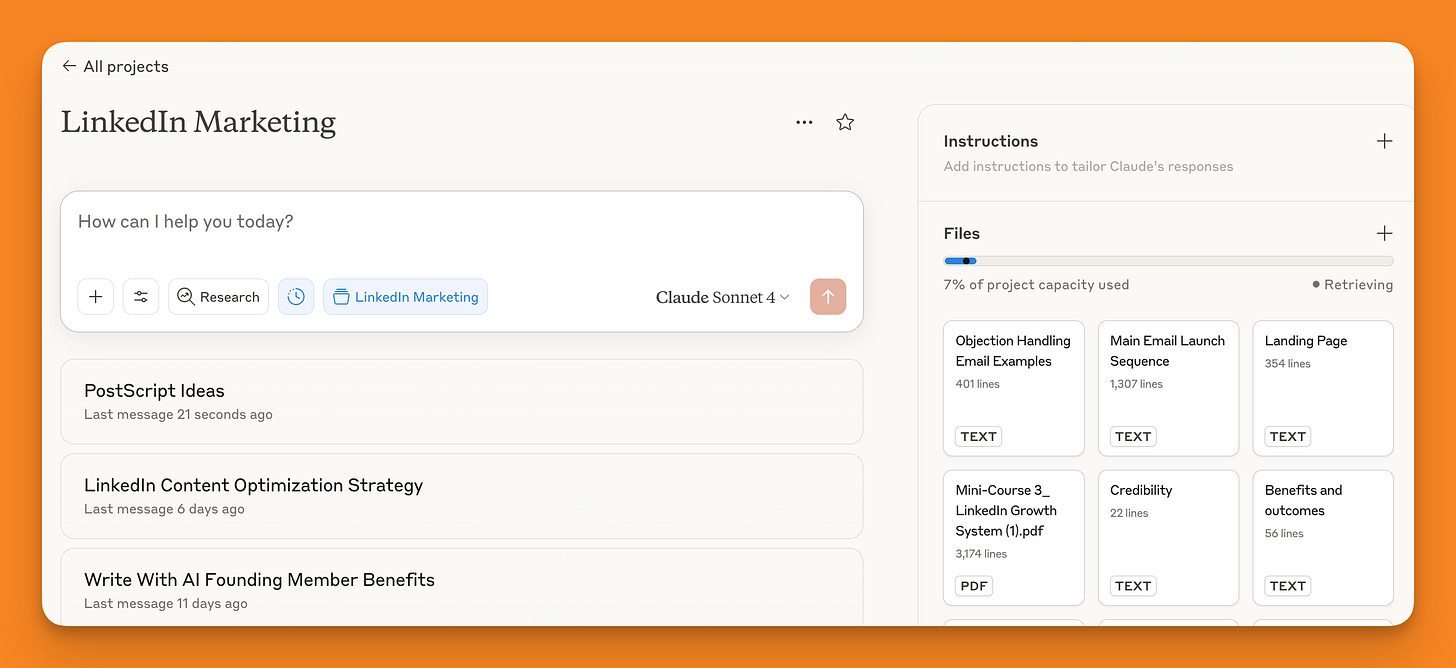
Task: Open the Benefits and outcomes file card
Action: (1323, 538)
